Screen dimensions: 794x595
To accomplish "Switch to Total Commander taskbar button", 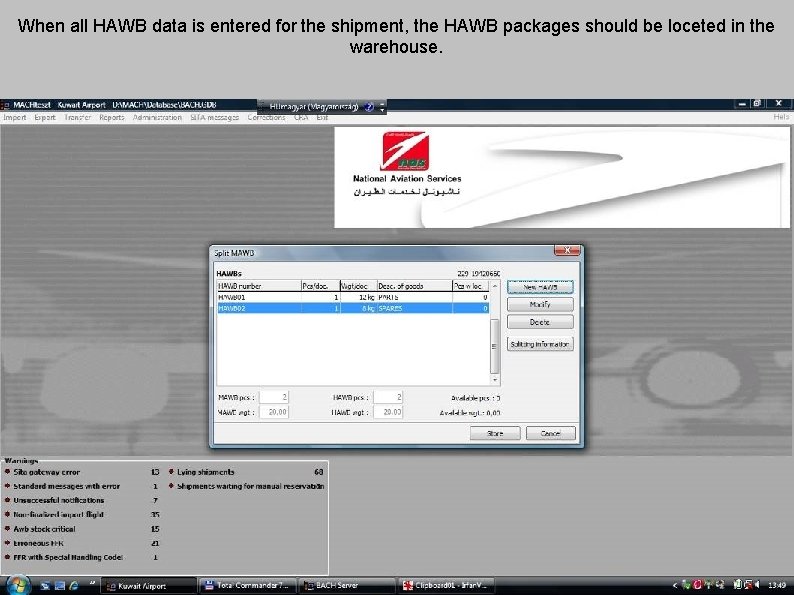I will coord(247,586).
